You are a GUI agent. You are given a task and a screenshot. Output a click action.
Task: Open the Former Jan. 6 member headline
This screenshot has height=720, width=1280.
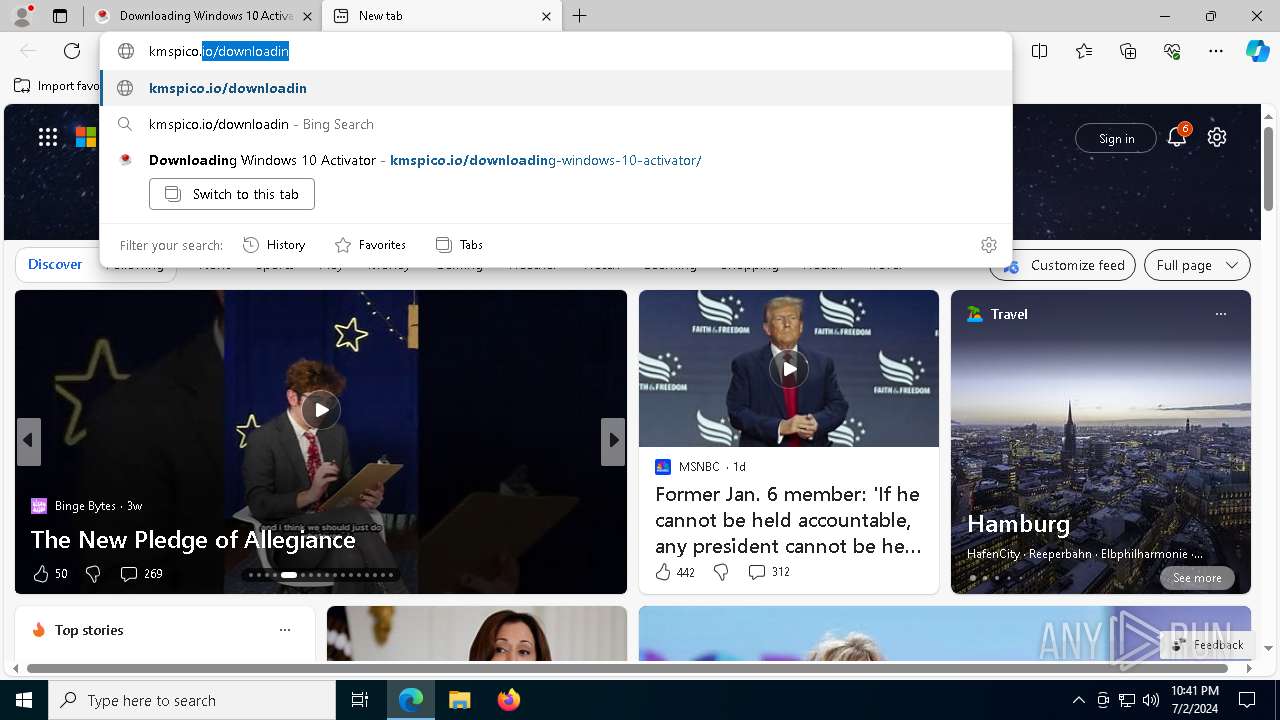[788, 520]
